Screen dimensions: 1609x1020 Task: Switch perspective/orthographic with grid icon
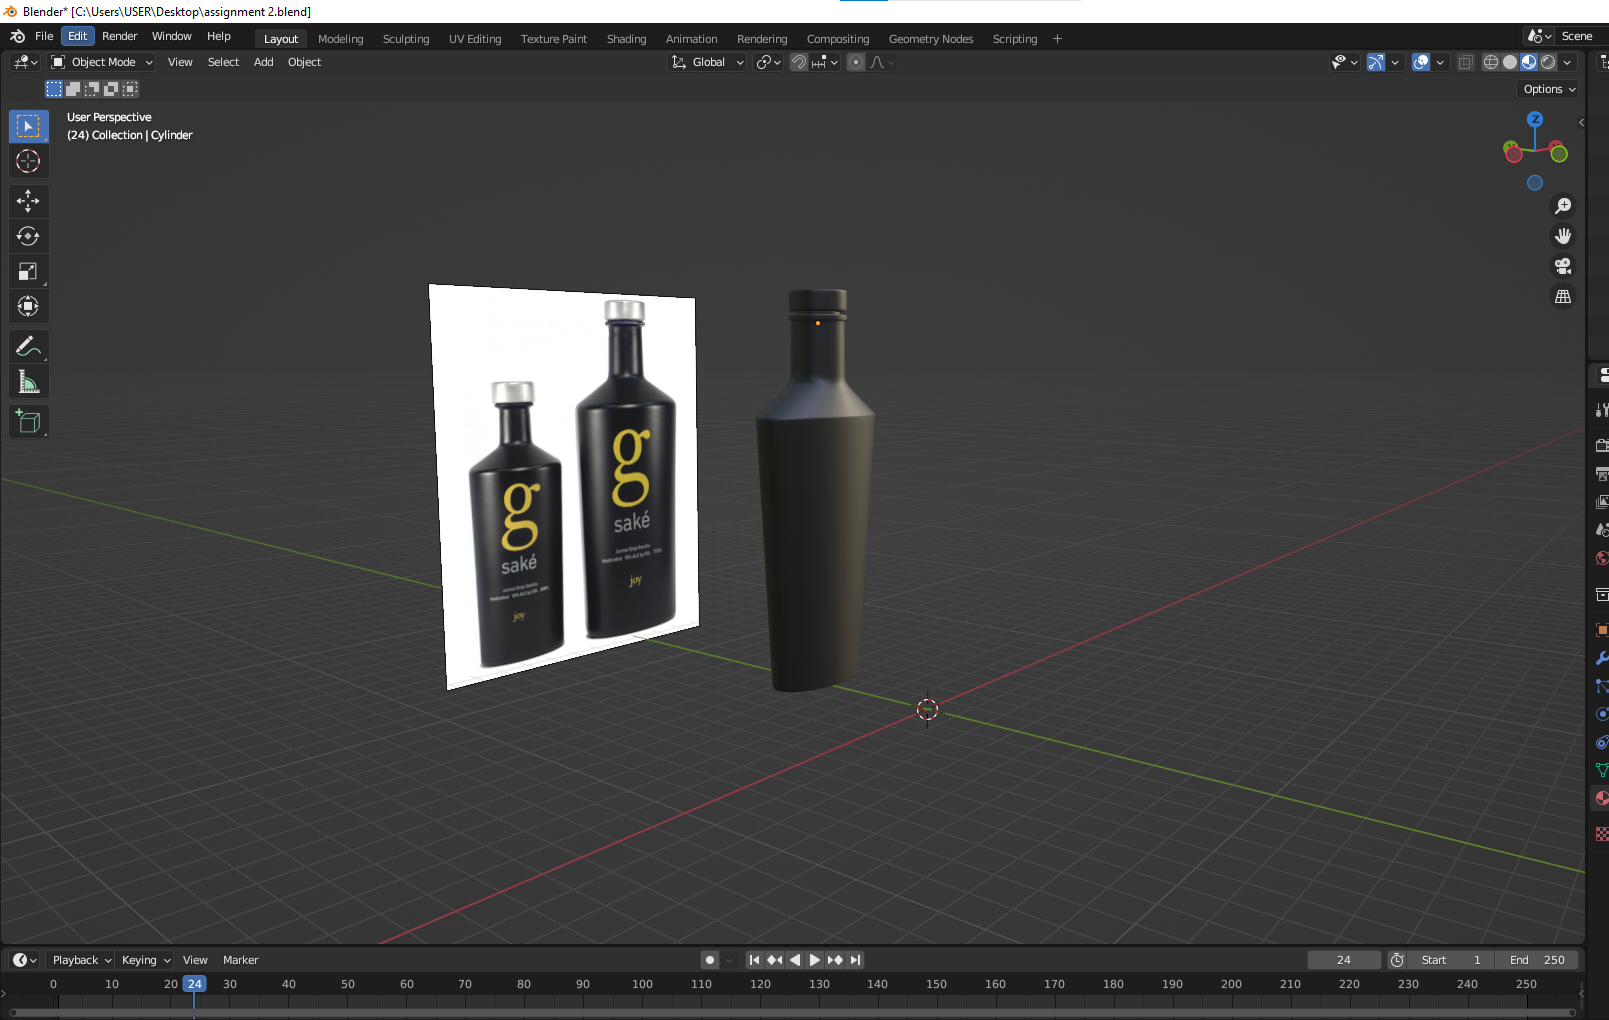[x=1563, y=297]
